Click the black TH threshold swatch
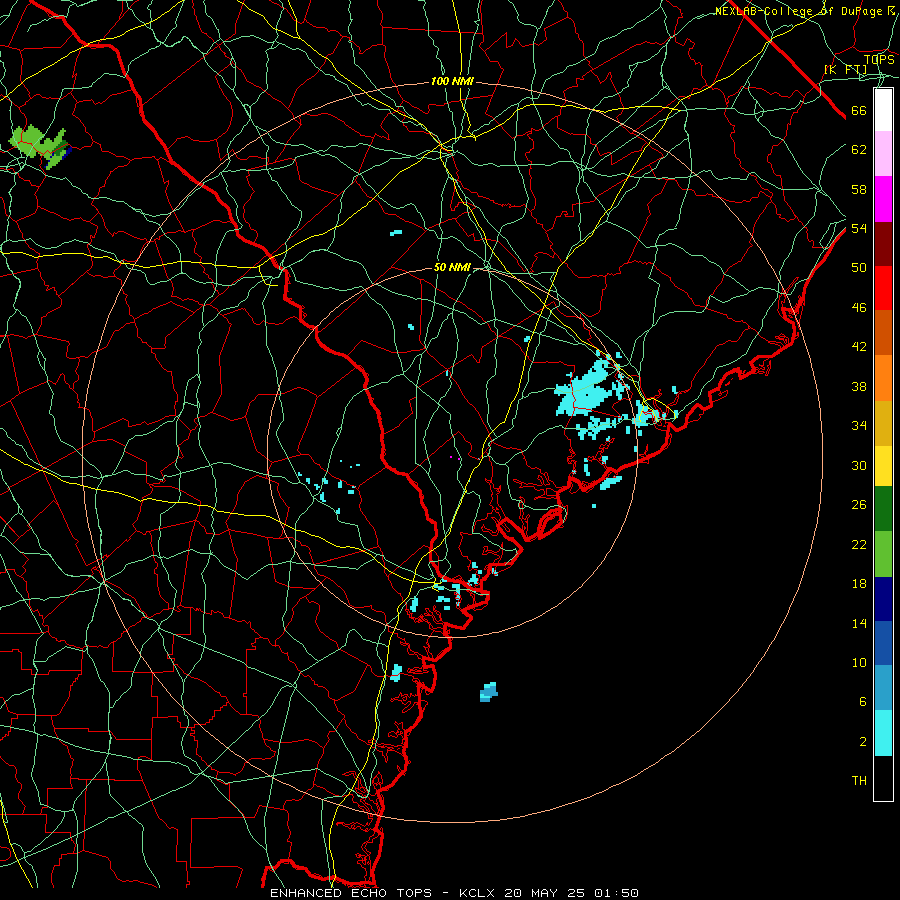 [x=883, y=778]
